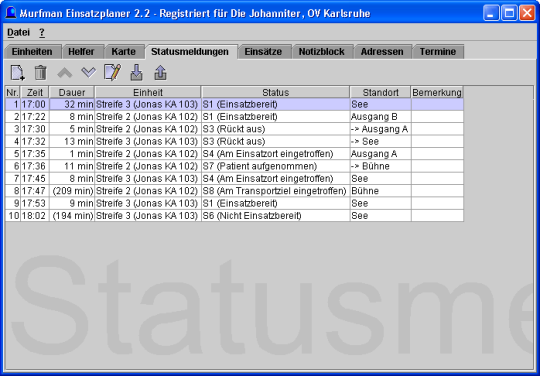Click the (209 min) duration cell

coord(72,191)
